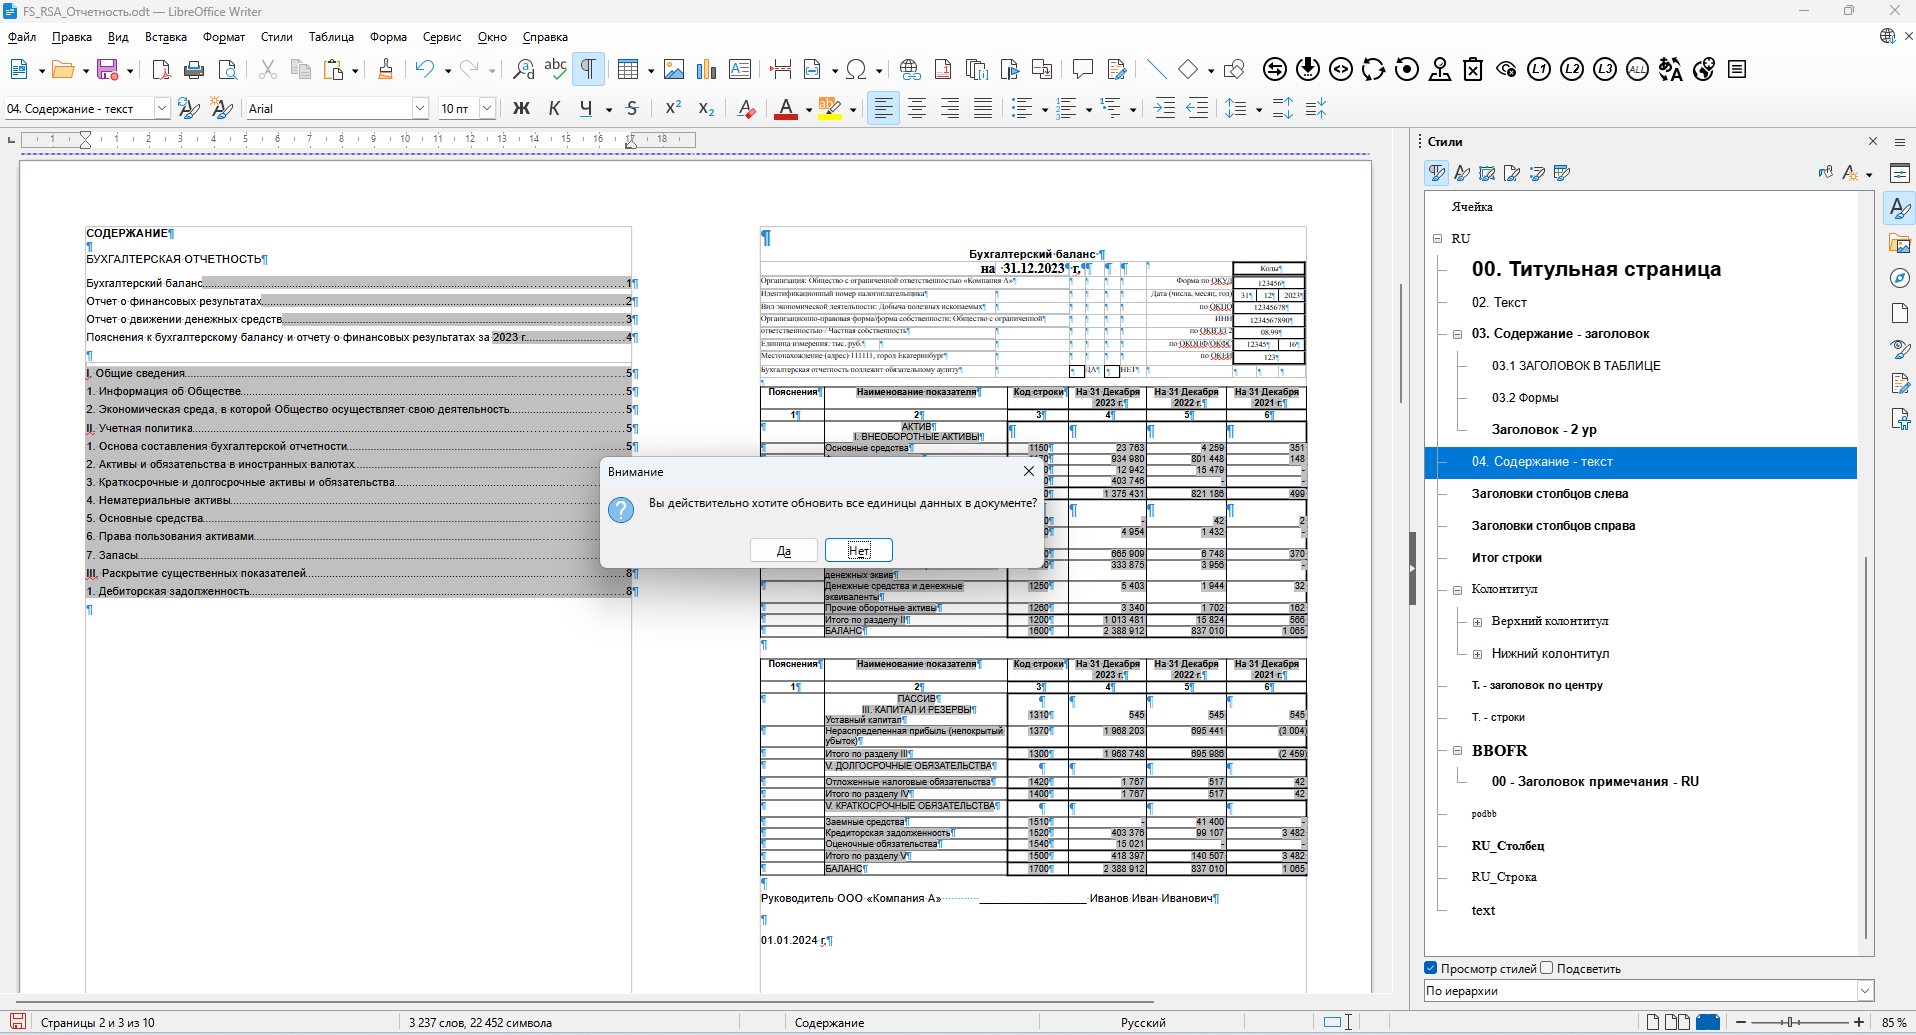Disable the 'Просмотр стилей' checkbox
This screenshot has width=1916, height=1035.
(x=1430, y=968)
